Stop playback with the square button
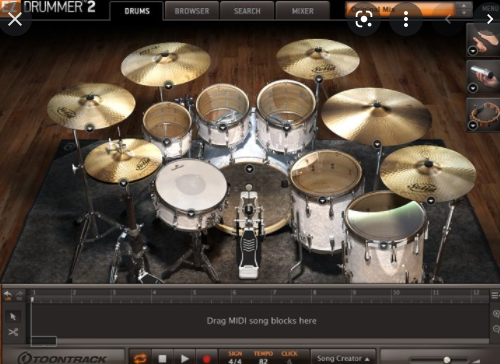The height and width of the screenshot is (364, 500). pyautogui.click(x=162, y=358)
